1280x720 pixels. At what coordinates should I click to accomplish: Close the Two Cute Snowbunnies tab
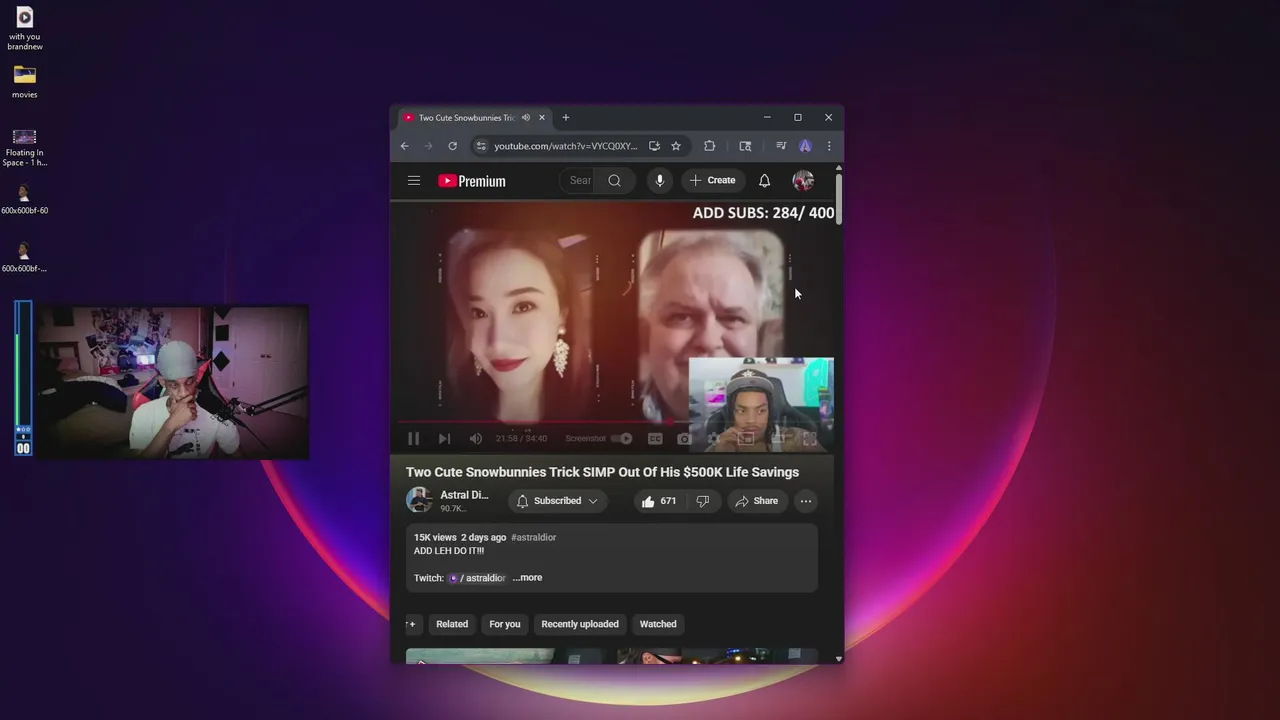(542, 118)
